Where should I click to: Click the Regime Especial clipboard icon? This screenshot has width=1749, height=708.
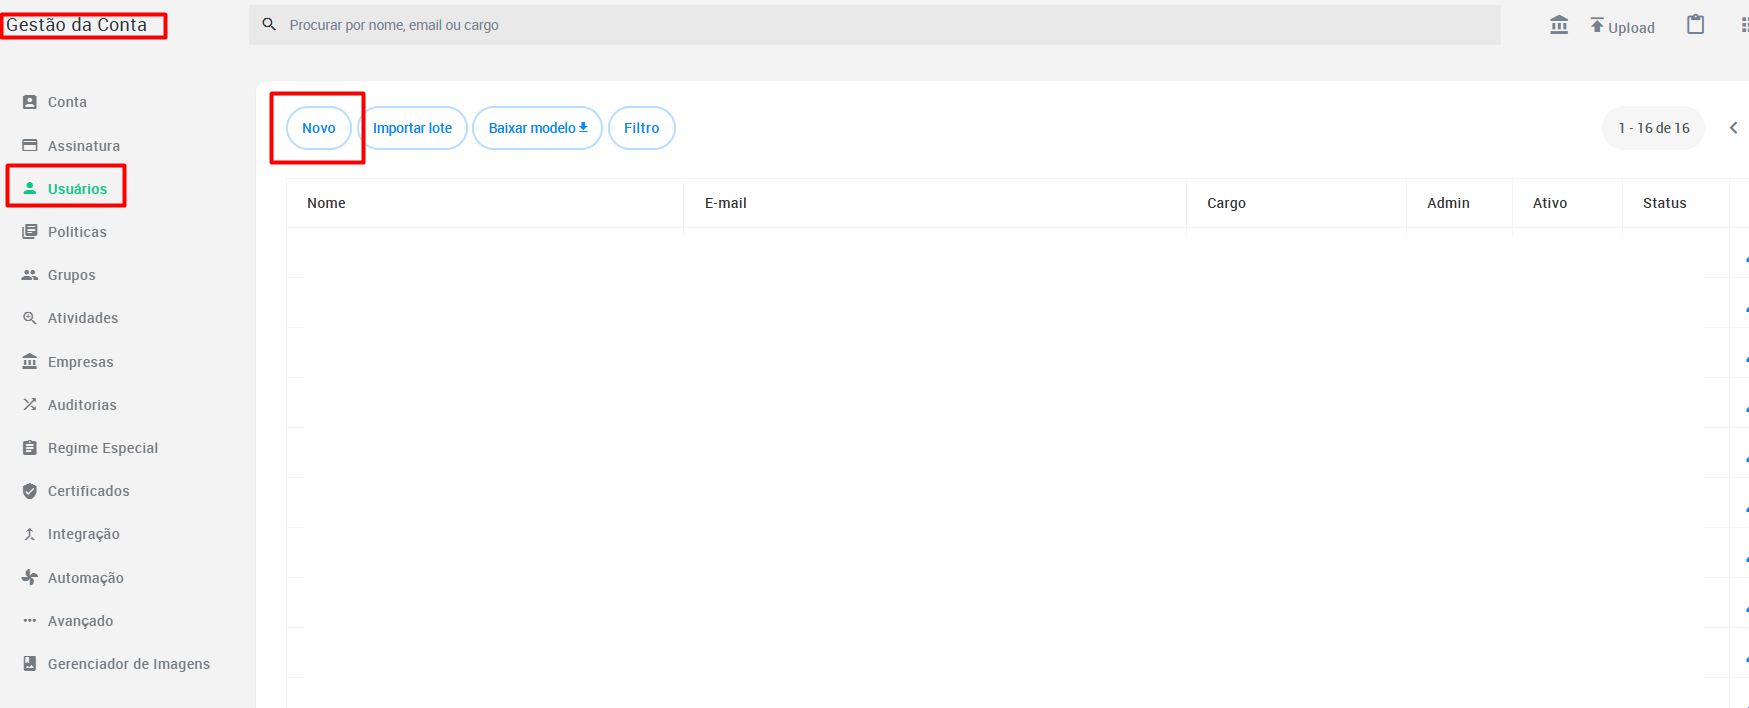click(30, 448)
